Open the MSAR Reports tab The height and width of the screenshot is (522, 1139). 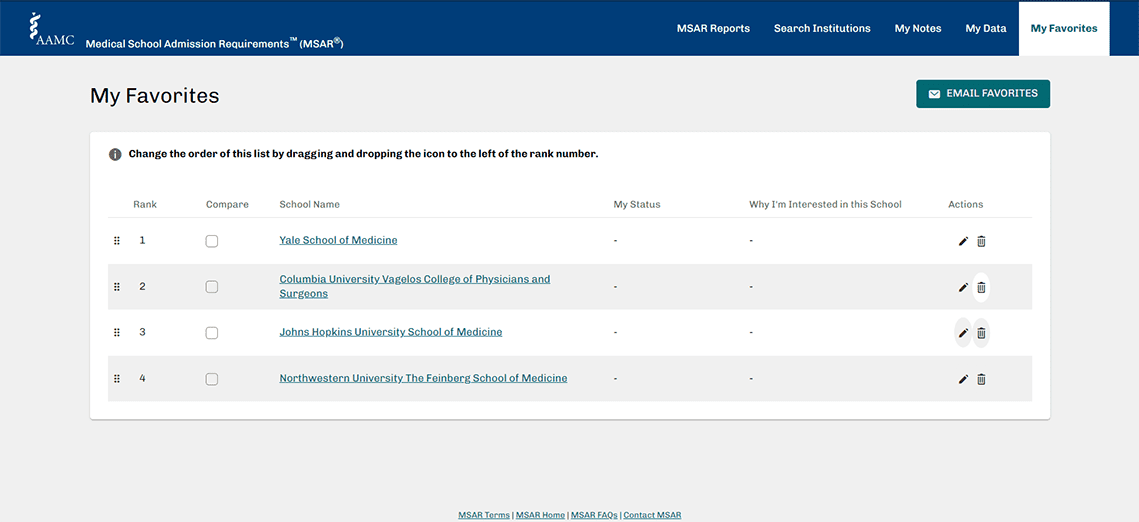713,28
